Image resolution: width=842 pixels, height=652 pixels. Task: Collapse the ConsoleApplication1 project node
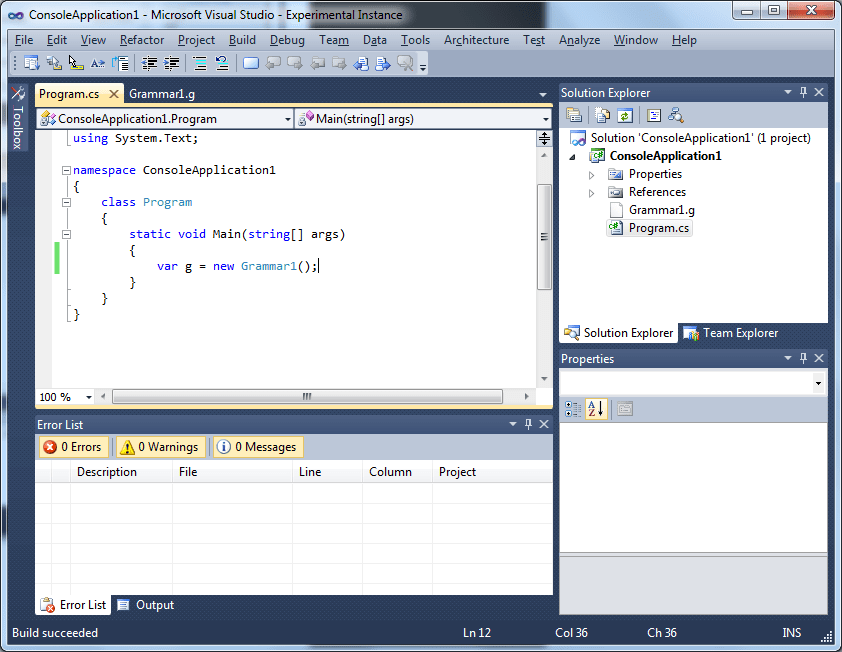coord(572,157)
